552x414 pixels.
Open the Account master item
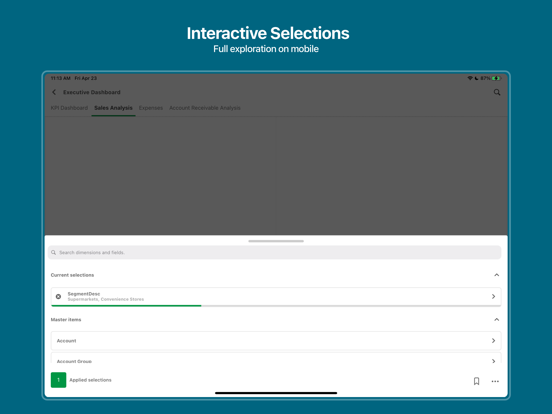tap(276, 341)
